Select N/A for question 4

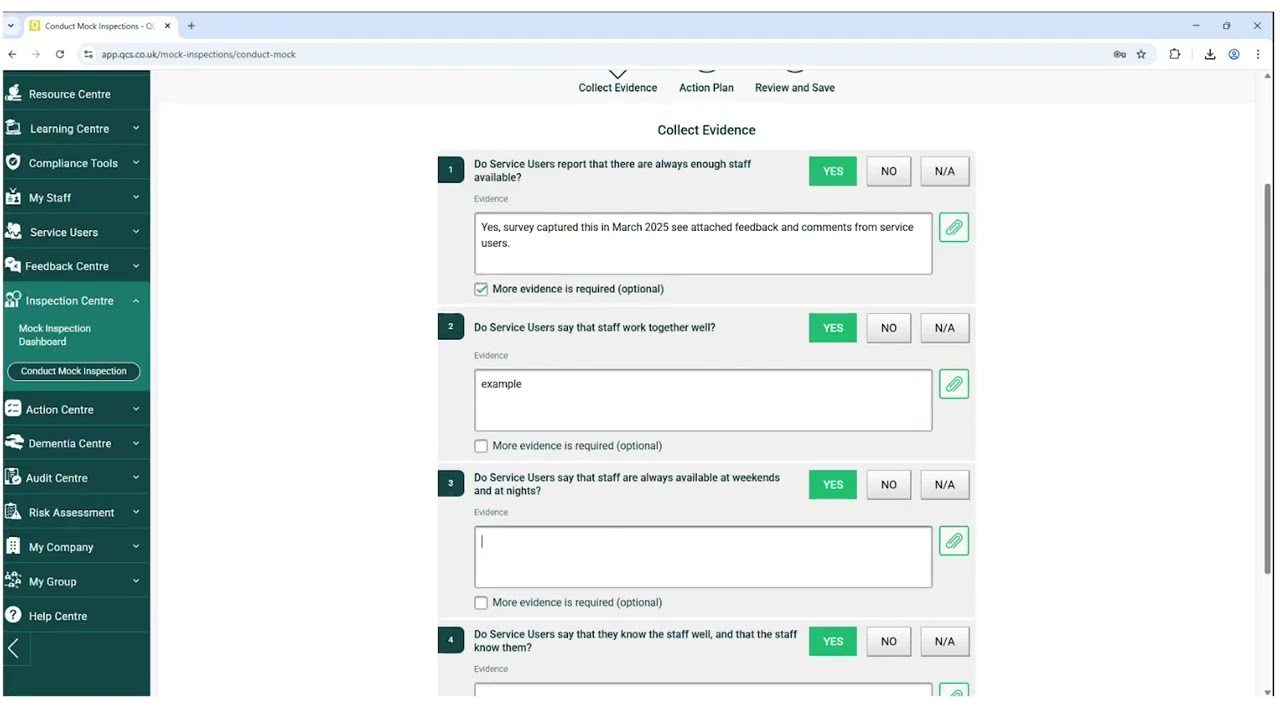(945, 642)
